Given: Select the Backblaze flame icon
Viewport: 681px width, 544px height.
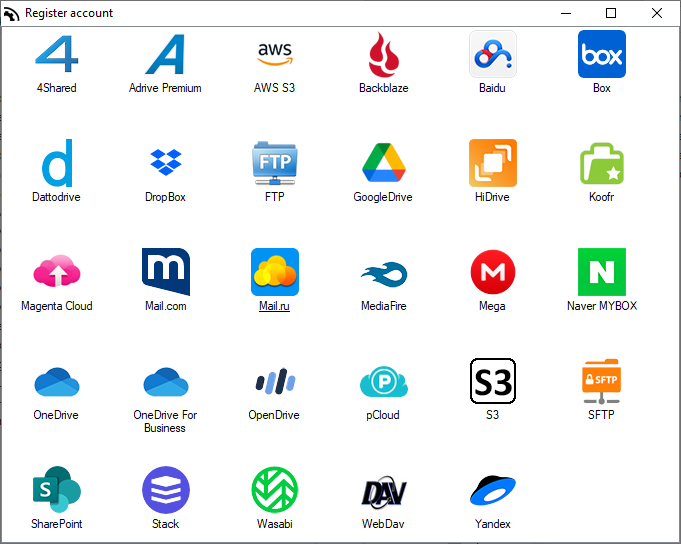Looking at the screenshot, I should pyautogui.click(x=384, y=54).
